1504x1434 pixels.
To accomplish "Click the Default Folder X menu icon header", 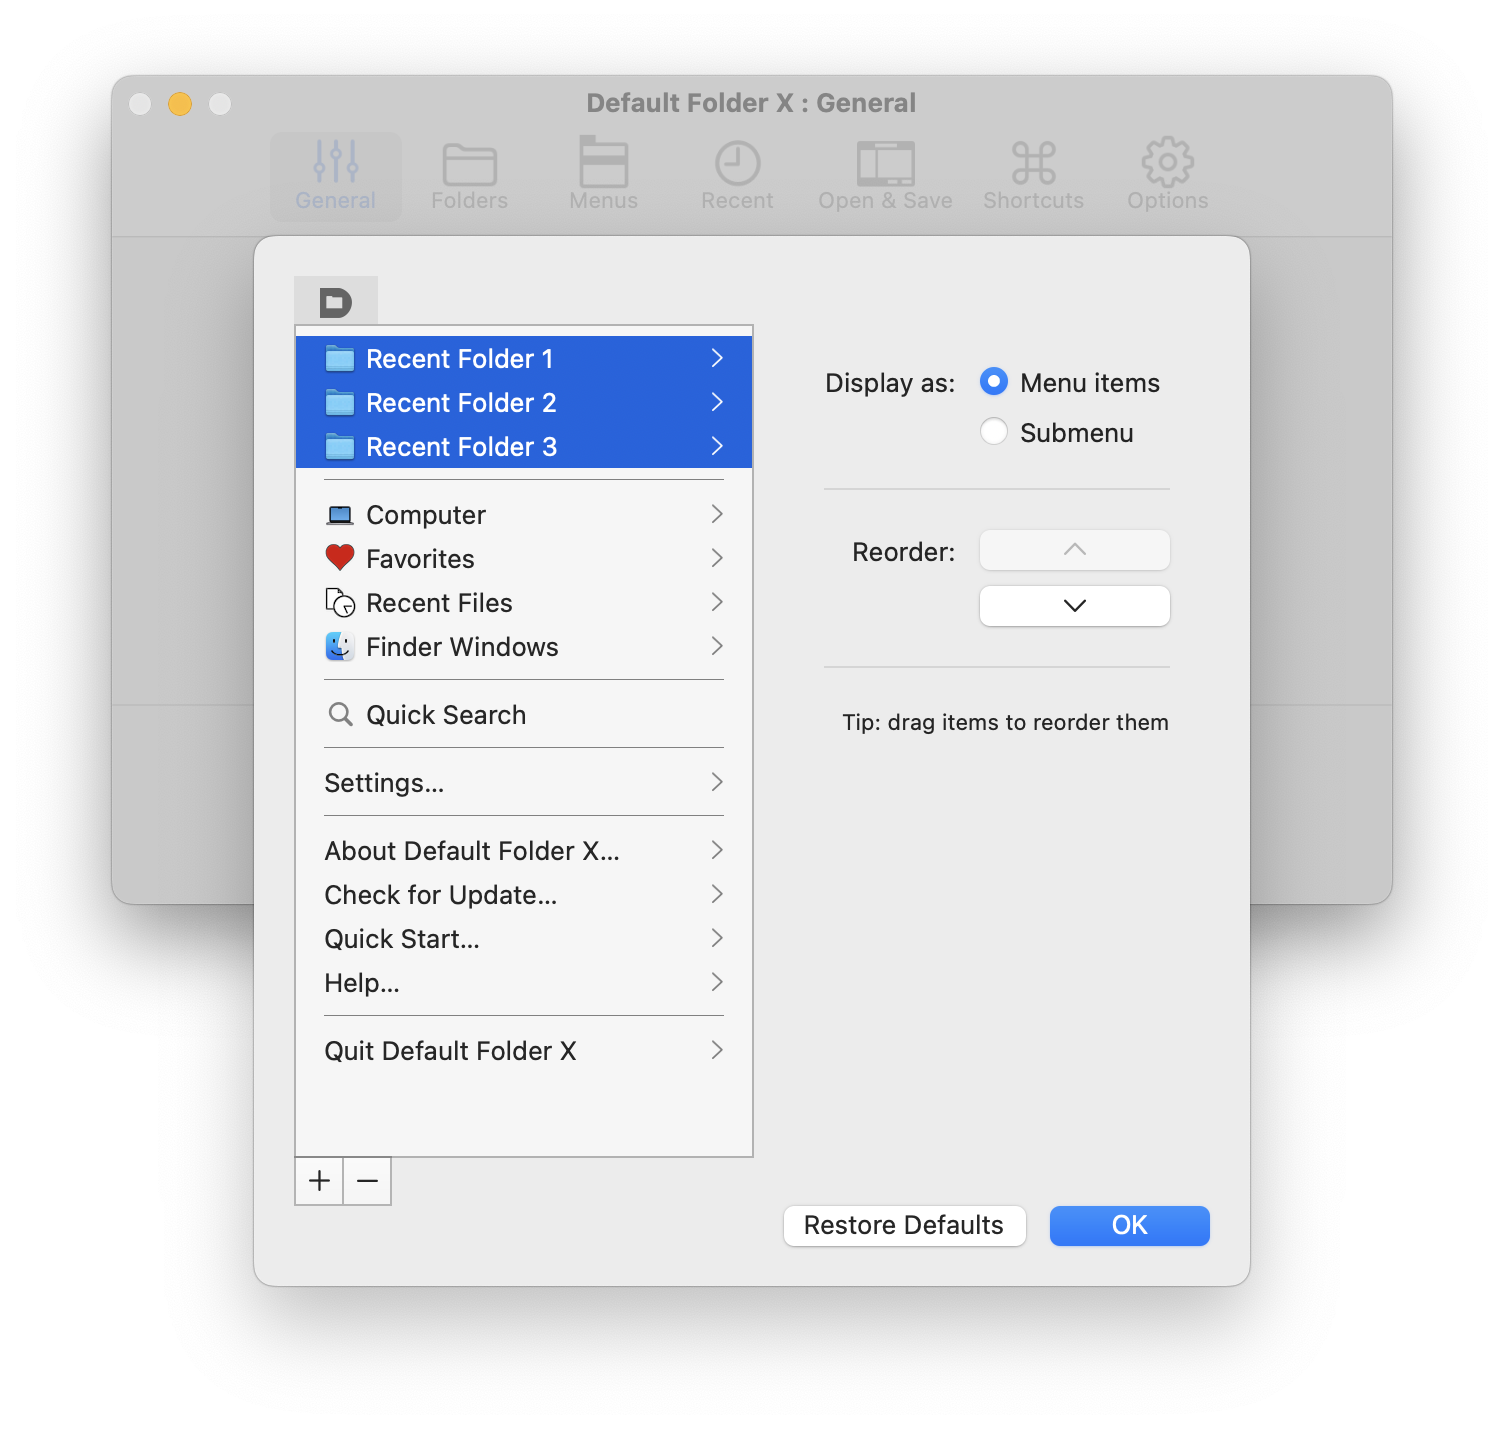I will click(x=336, y=301).
